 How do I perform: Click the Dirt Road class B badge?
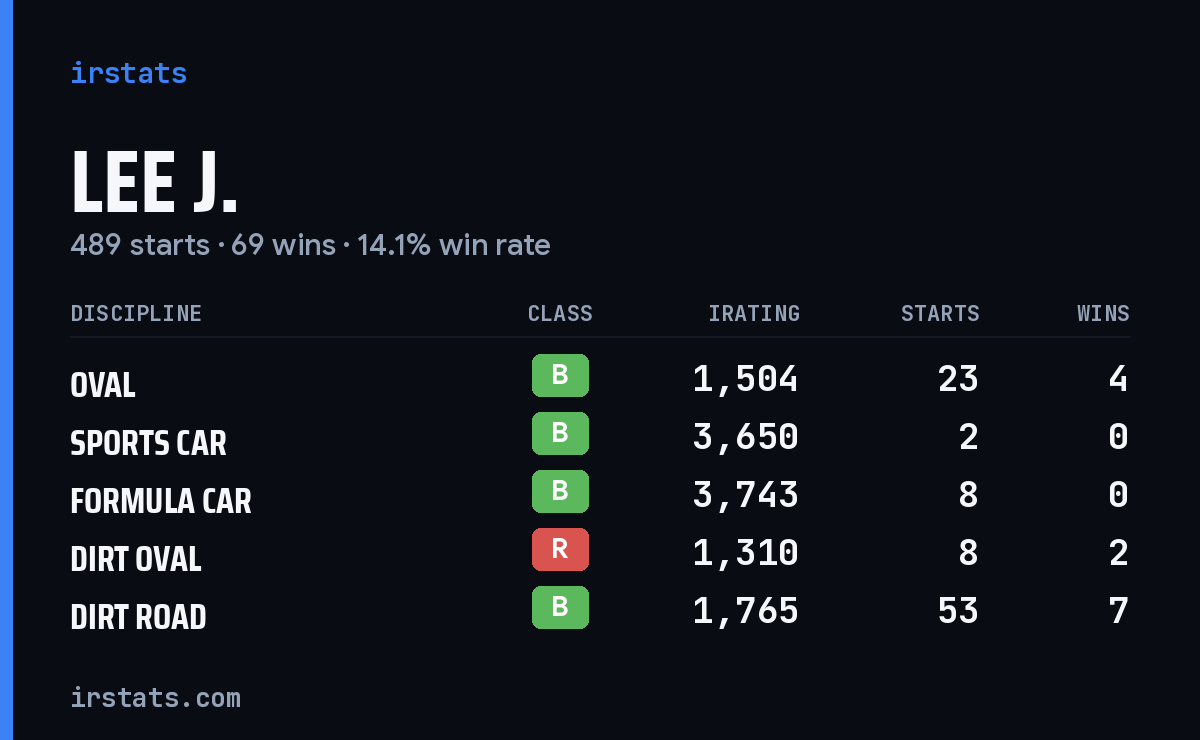(x=560, y=608)
